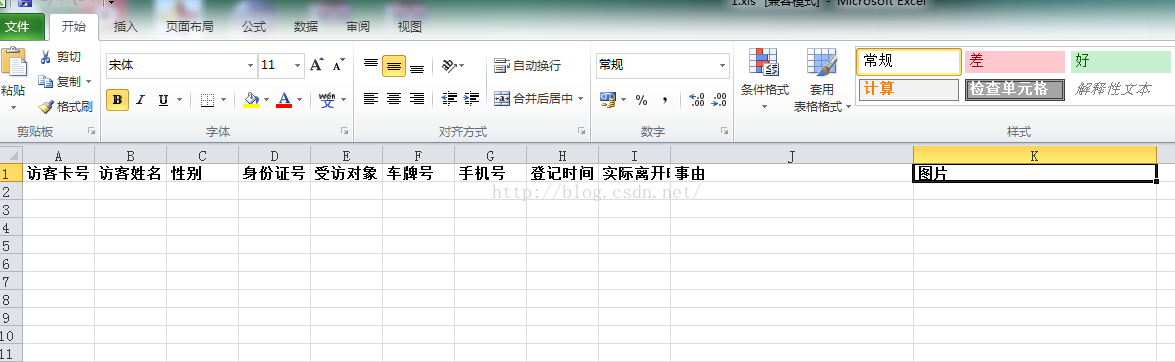This screenshot has width=1175, height=362.
Task: Select cell containing 访客姓名
Action: pos(130,174)
